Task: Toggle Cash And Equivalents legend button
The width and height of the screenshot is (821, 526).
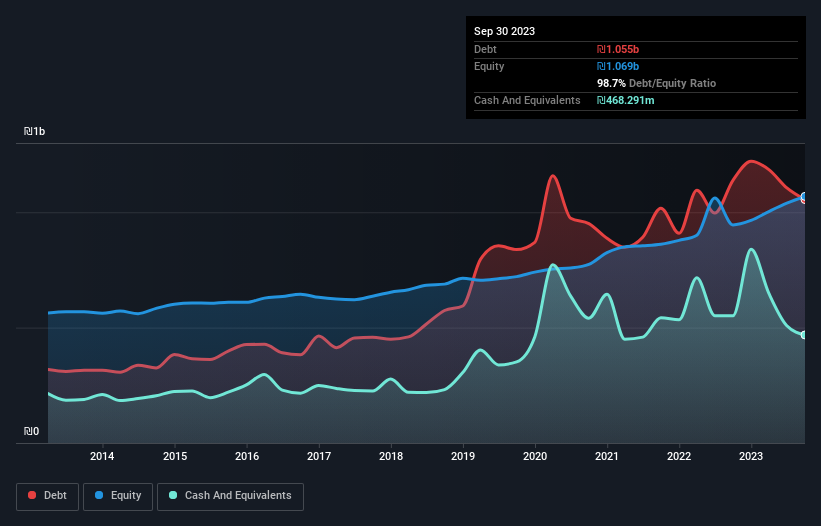Action: tap(230, 496)
